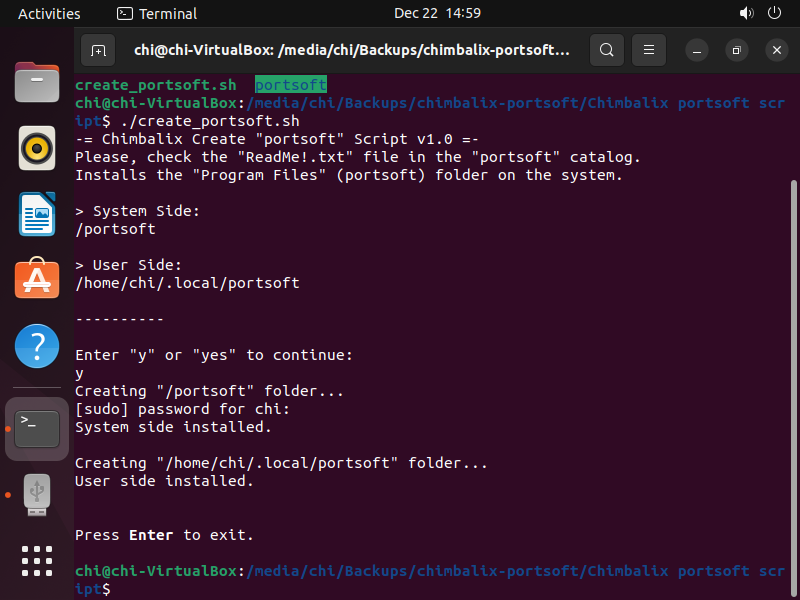Open the USB drive from the dock
The width and height of the screenshot is (800, 600).
(x=37, y=494)
